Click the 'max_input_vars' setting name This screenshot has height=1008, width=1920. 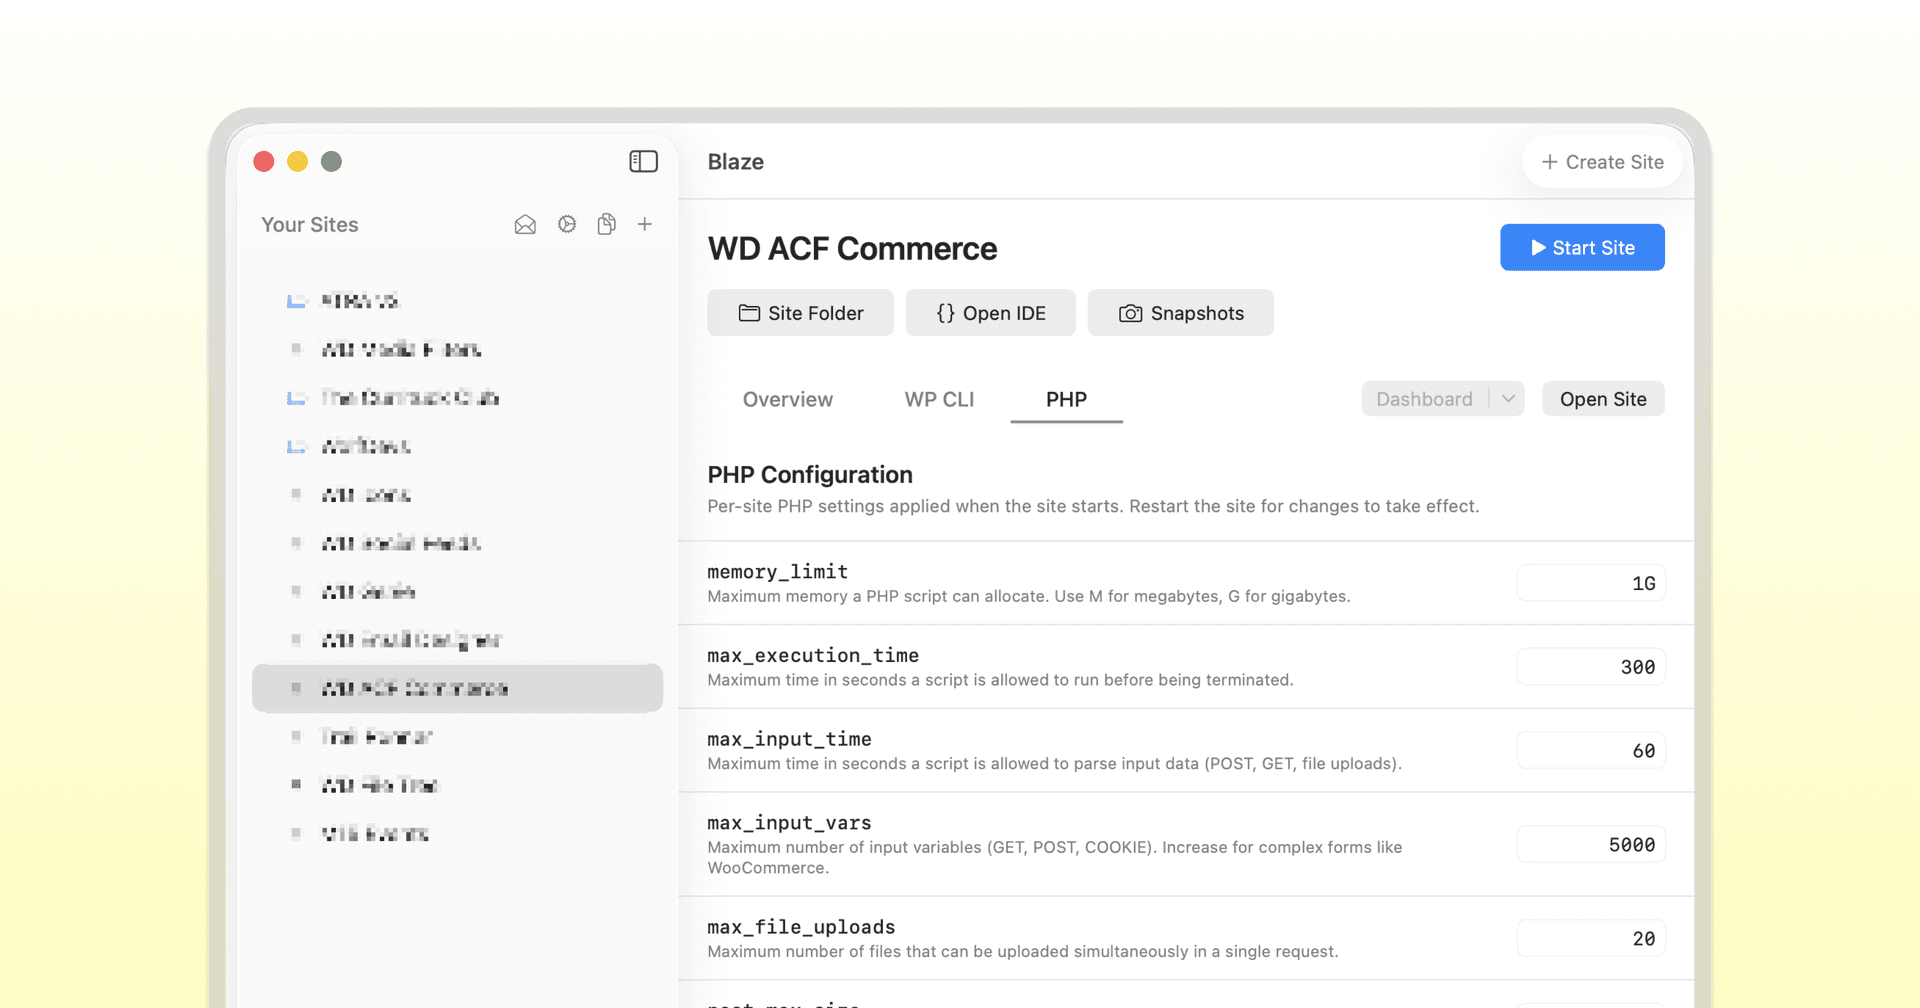point(789,823)
